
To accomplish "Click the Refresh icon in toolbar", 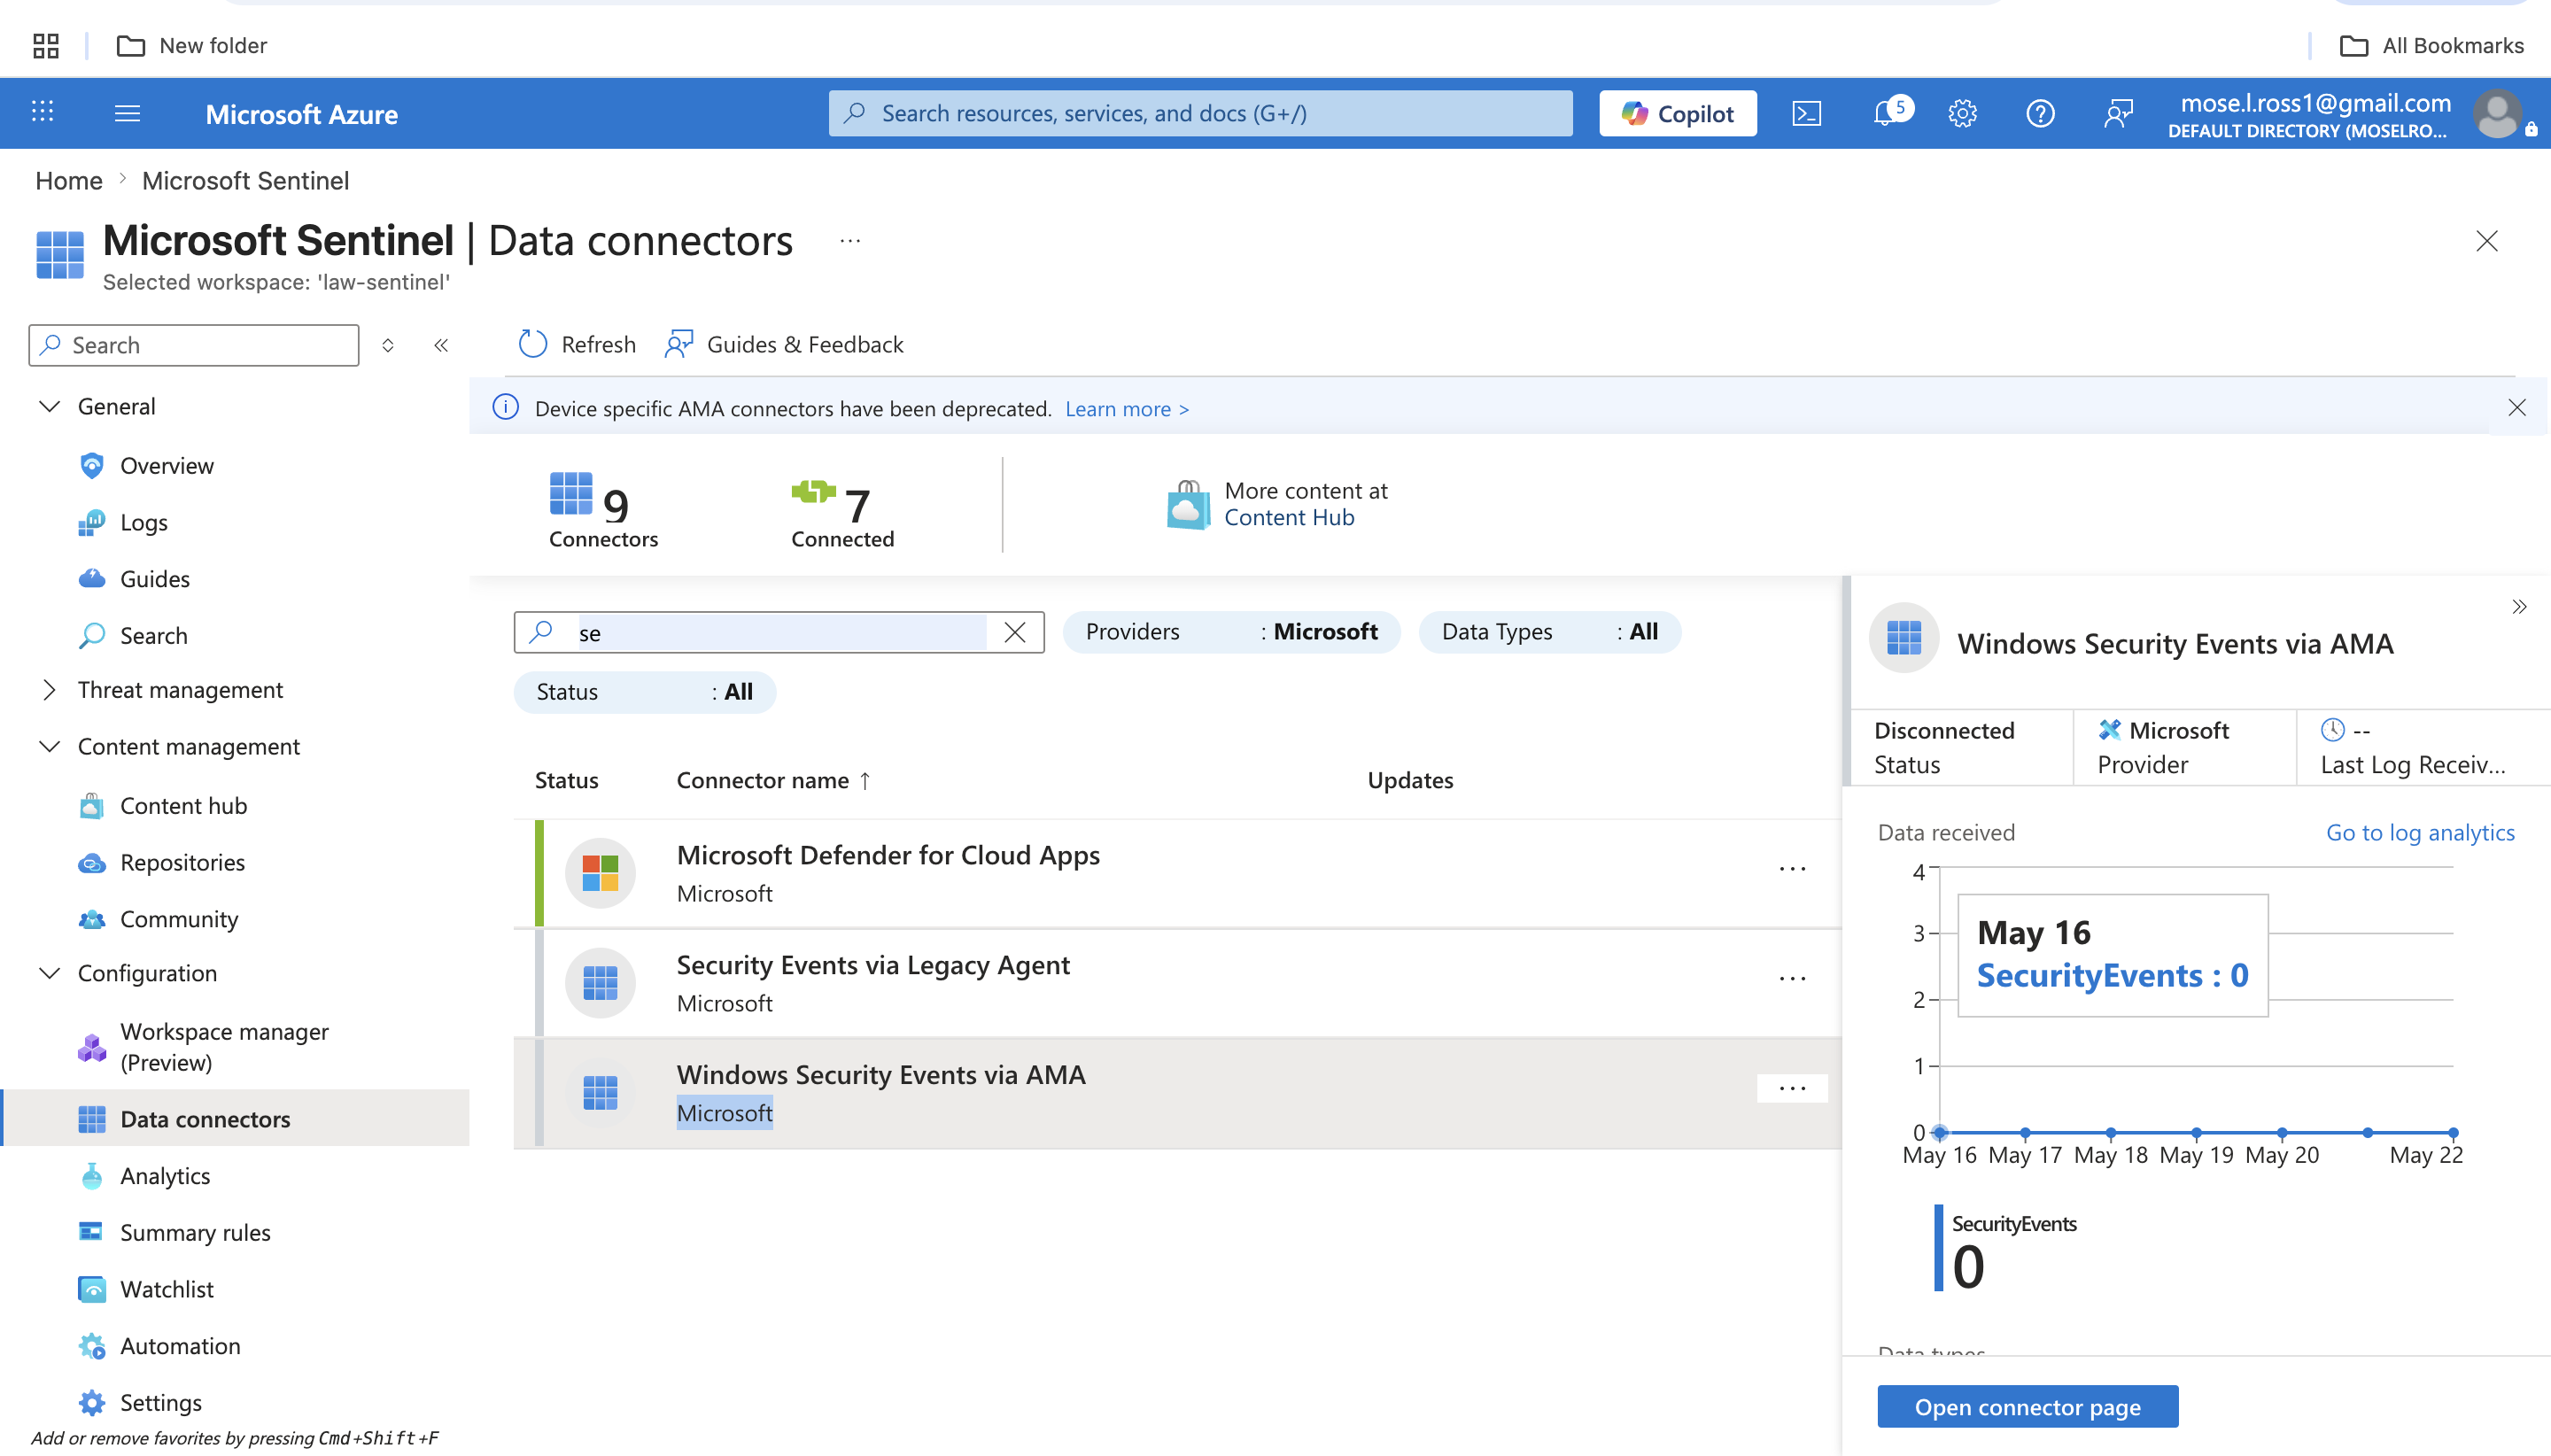I will click(533, 344).
